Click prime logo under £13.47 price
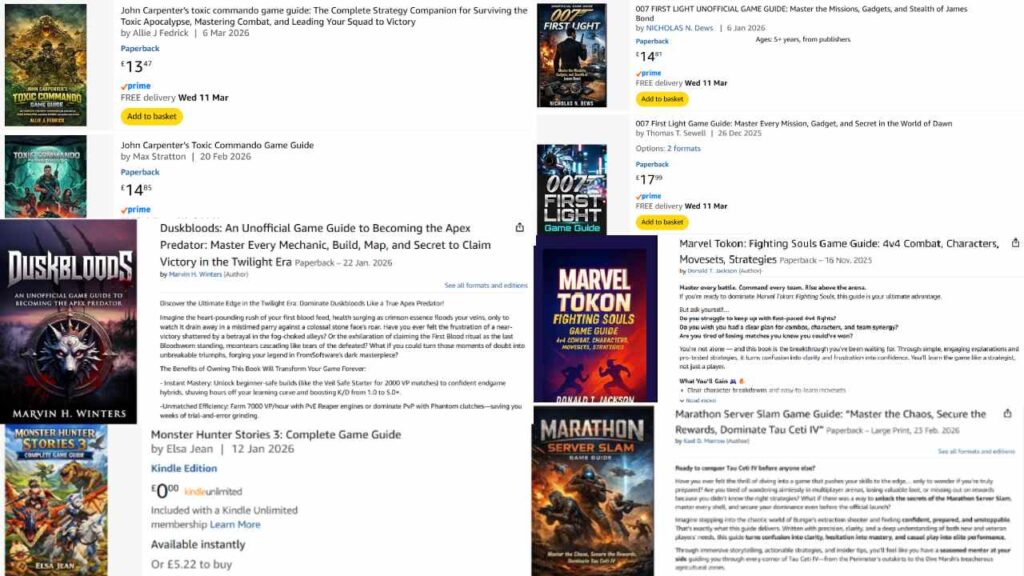Image resolution: width=1024 pixels, height=576 pixels. 136,86
